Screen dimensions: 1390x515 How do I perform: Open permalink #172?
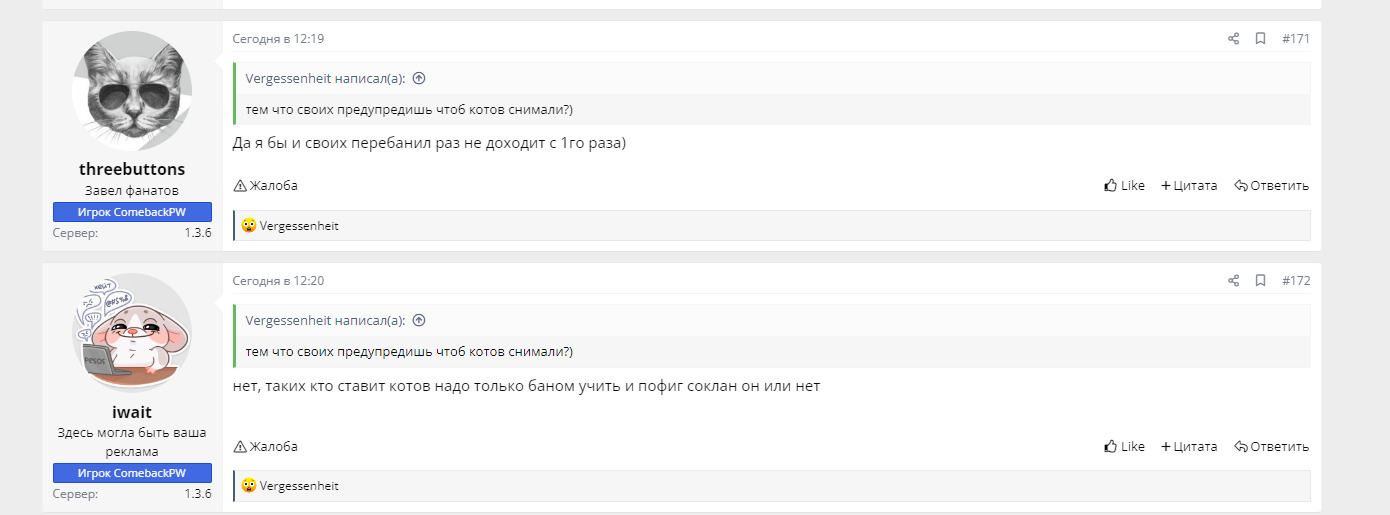[1296, 281]
